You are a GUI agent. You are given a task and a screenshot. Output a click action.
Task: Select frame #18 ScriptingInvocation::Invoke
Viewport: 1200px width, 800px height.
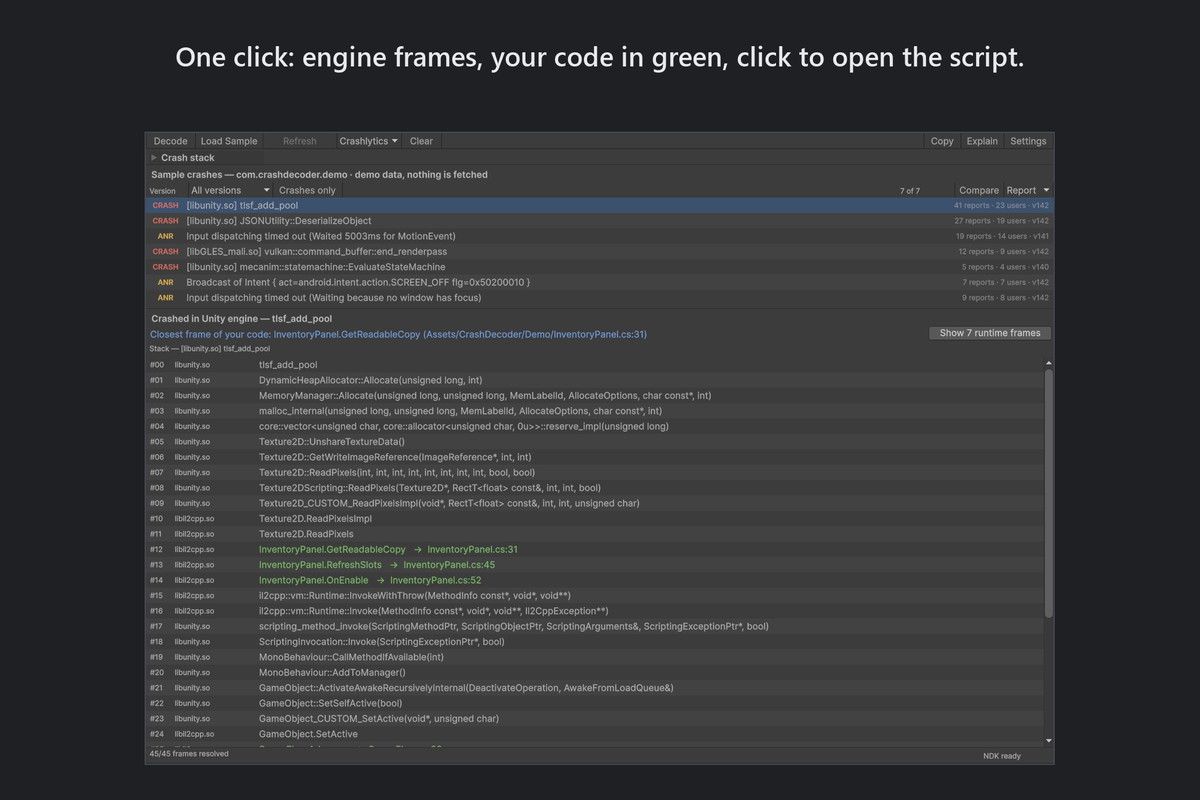(595, 642)
